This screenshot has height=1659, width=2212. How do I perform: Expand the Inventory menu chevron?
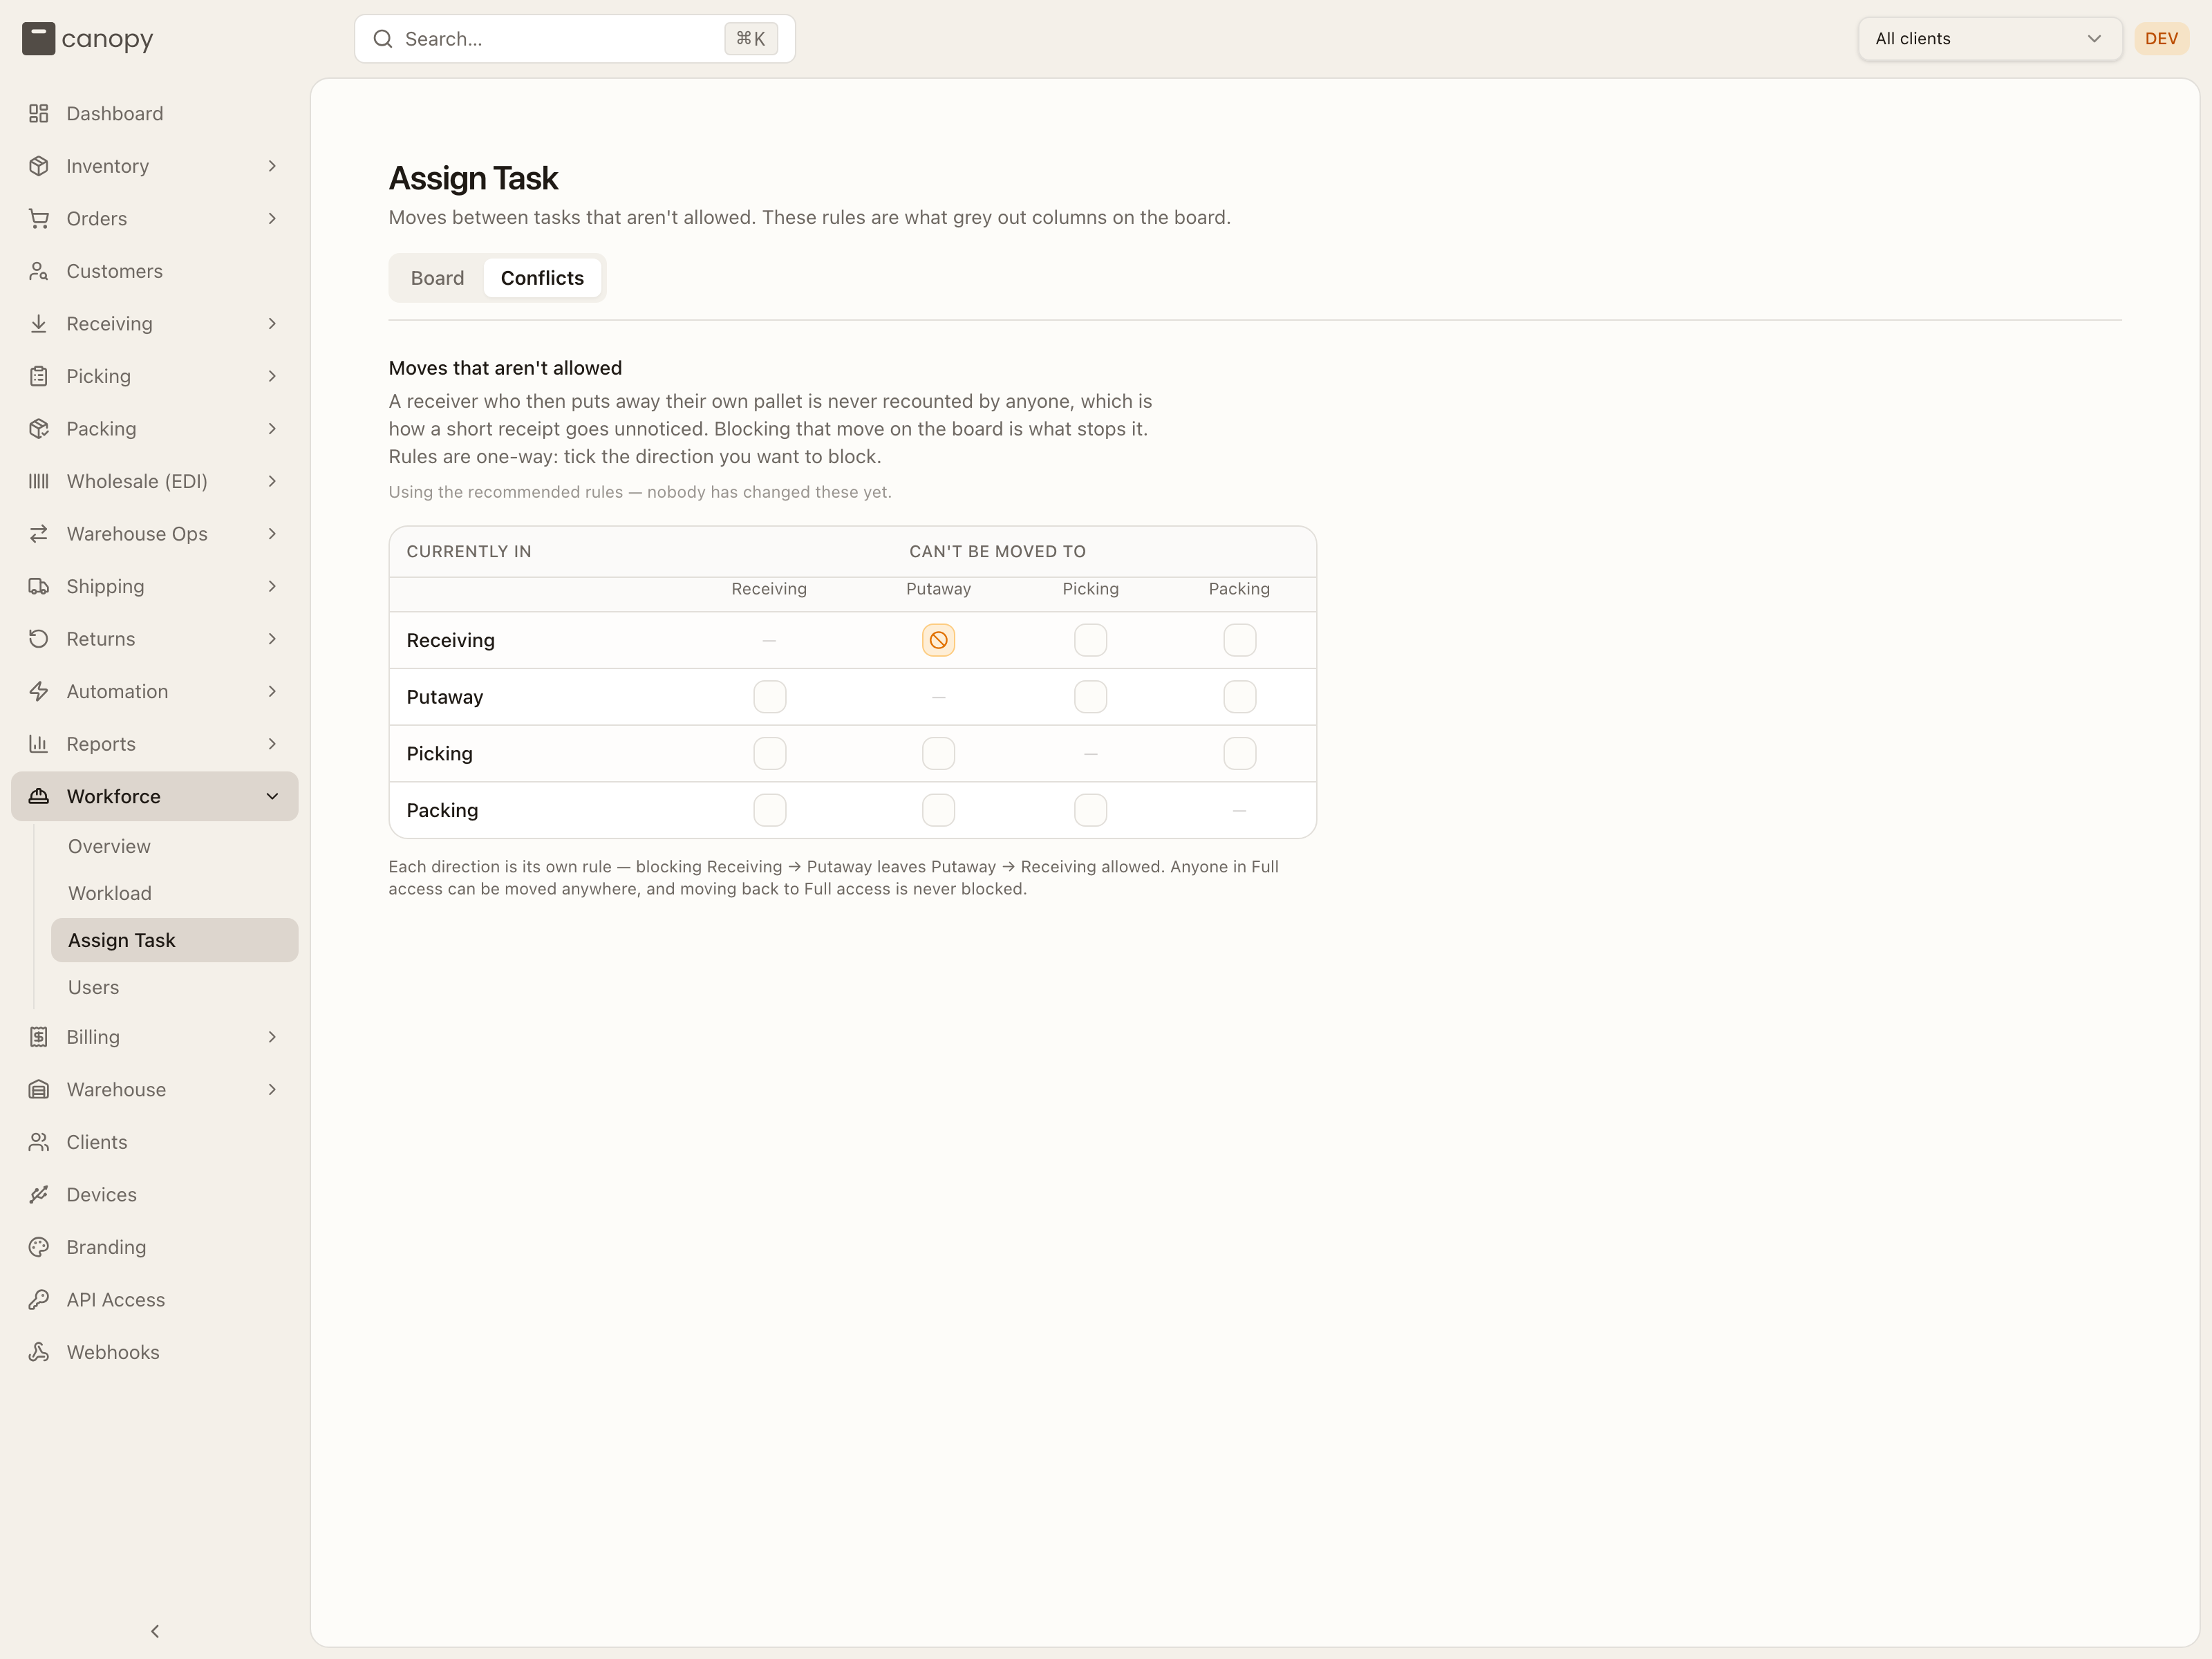click(x=272, y=166)
